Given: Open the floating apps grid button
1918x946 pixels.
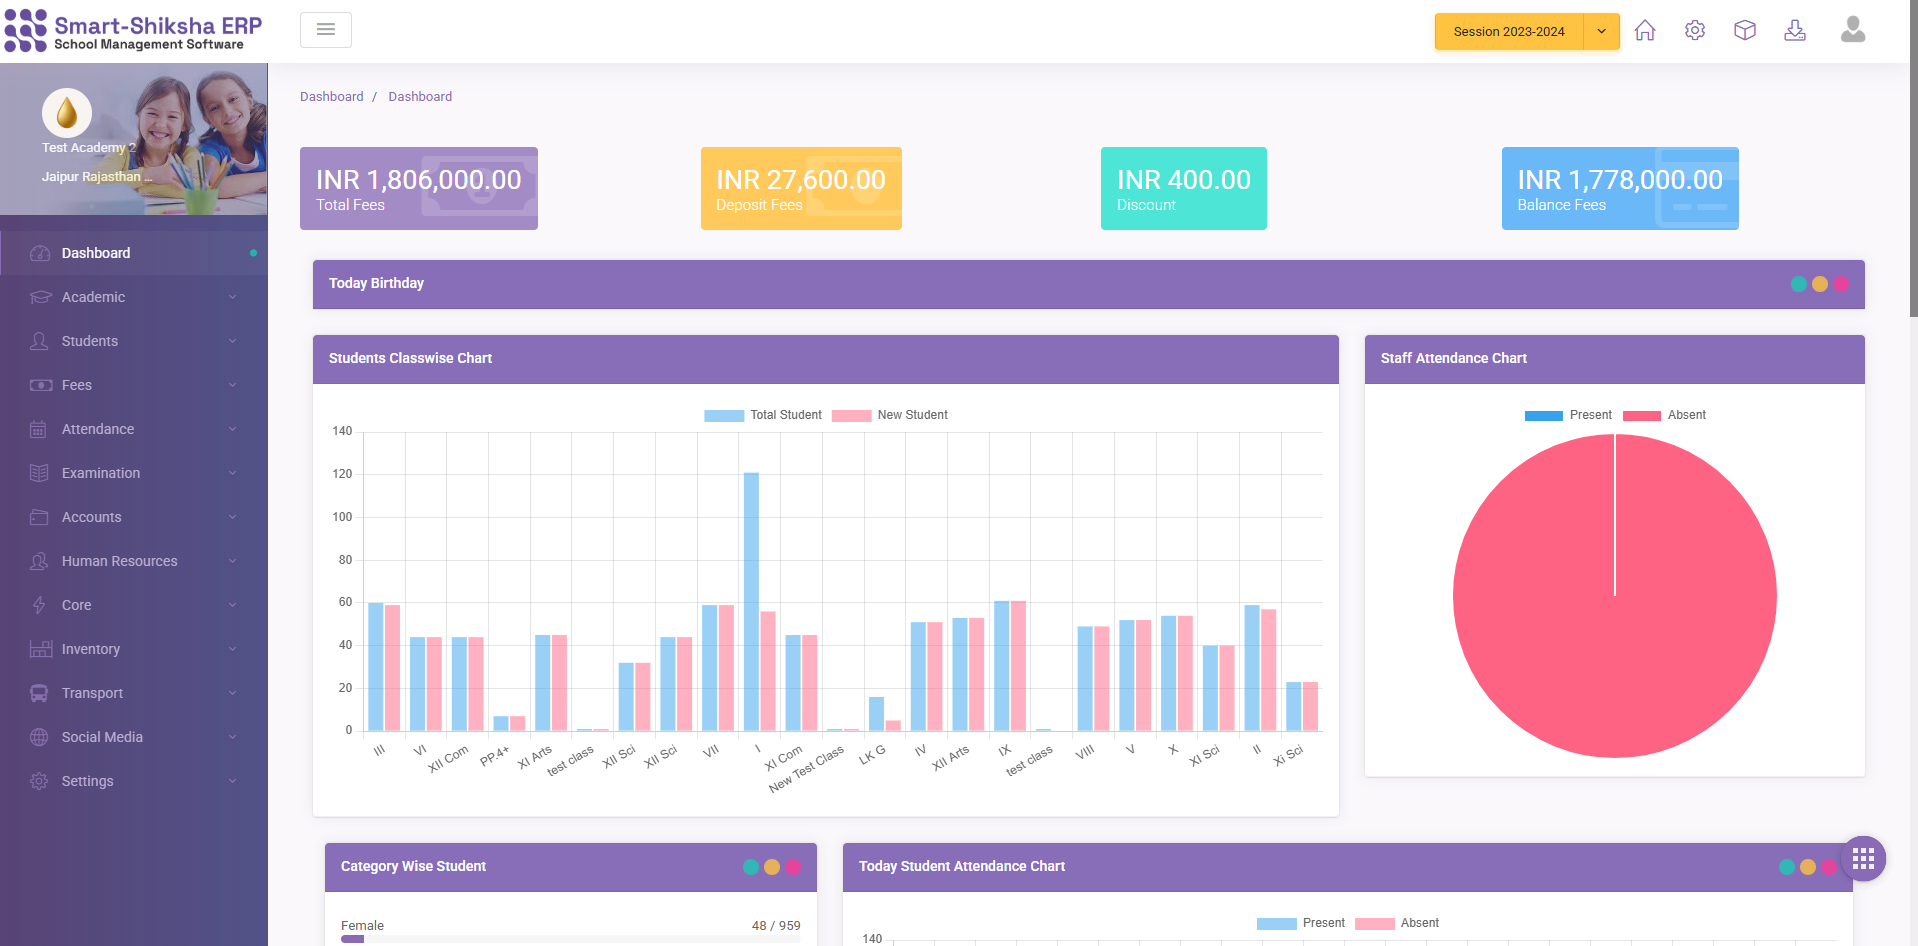Looking at the screenshot, I should [x=1863, y=859].
